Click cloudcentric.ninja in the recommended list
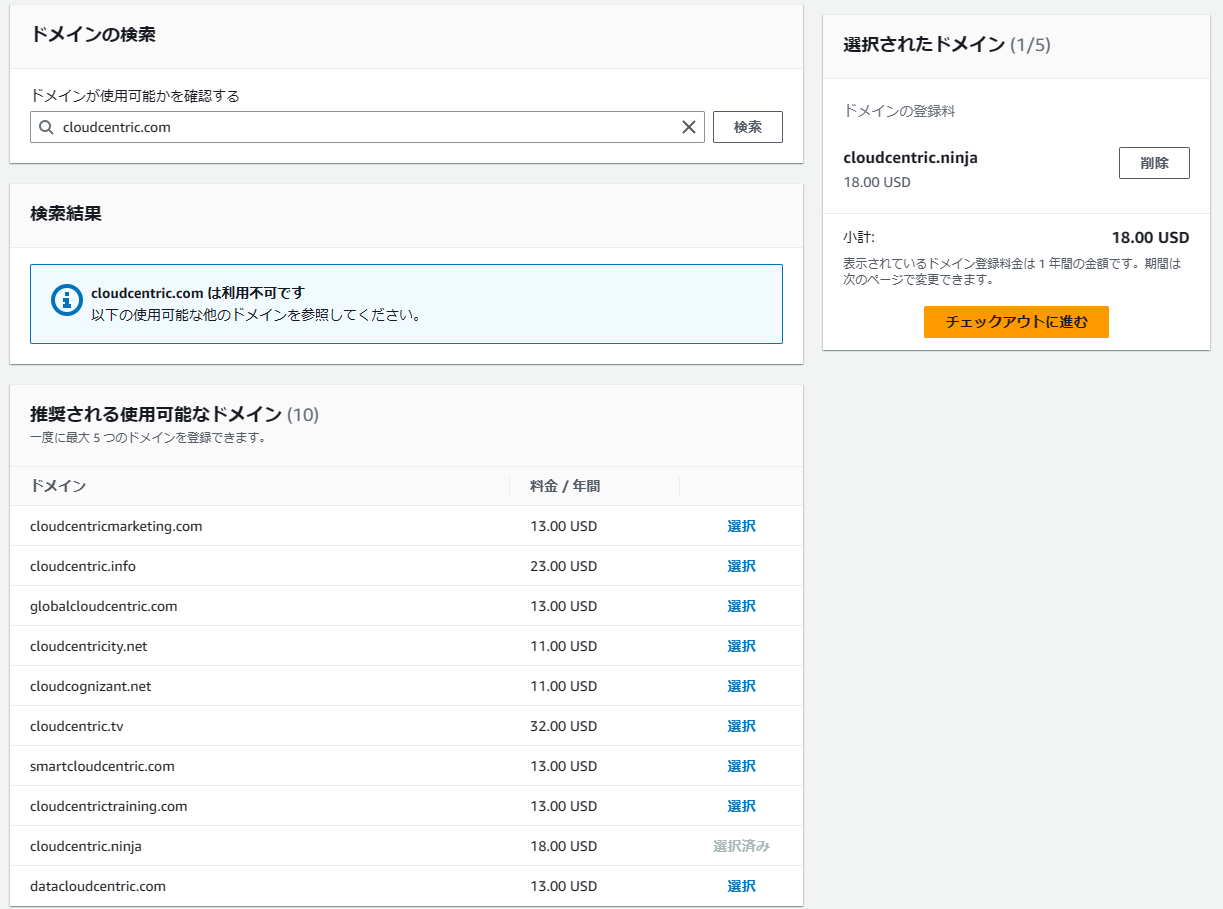Viewport: 1223px width, 909px height. click(x=86, y=846)
